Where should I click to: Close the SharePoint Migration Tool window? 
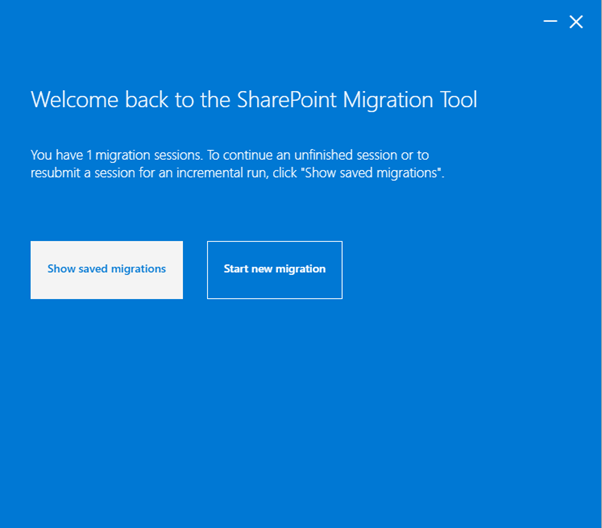(x=576, y=21)
